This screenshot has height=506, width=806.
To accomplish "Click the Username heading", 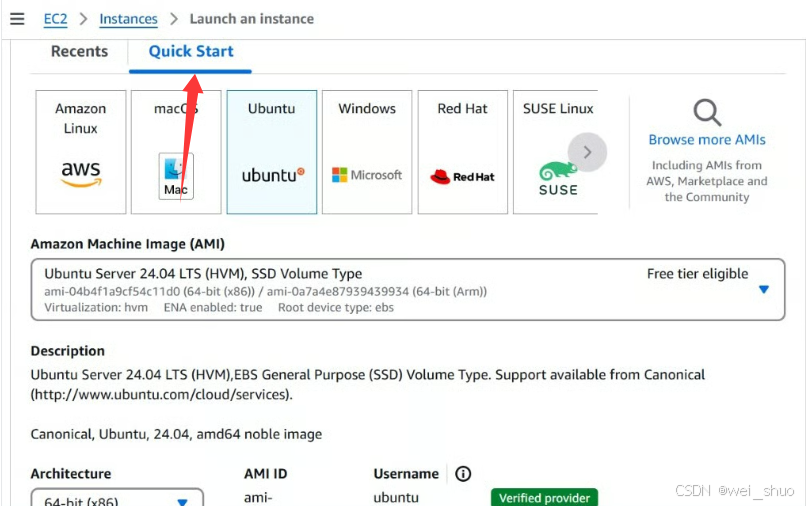I will 406,474.
